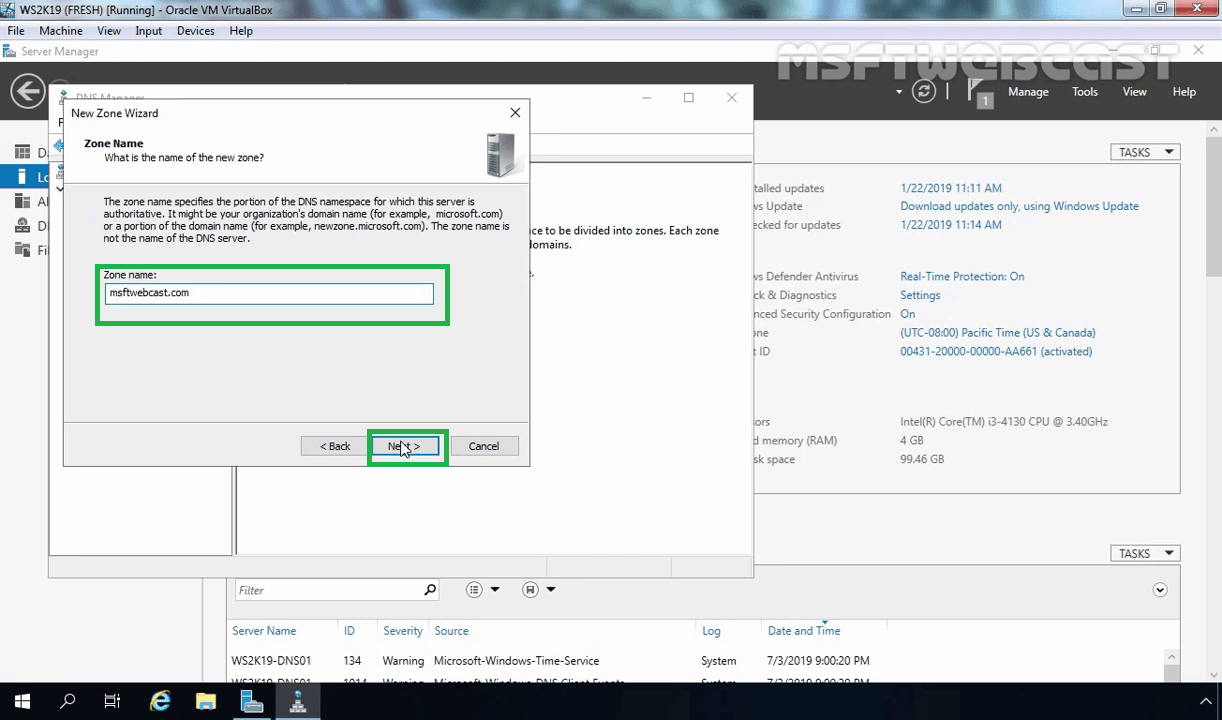
Task: Open Real-Time Protection: On link
Action: (x=962, y=276)
